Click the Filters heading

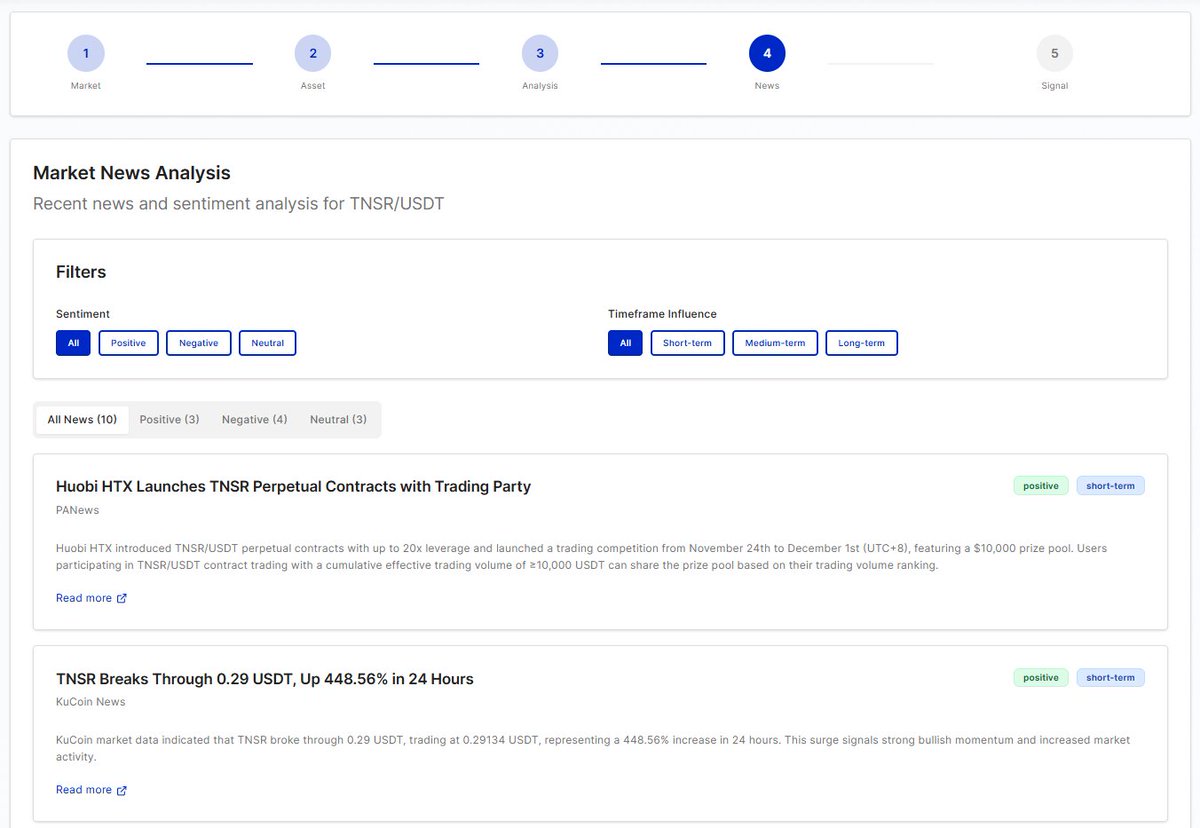pos(81,272)
